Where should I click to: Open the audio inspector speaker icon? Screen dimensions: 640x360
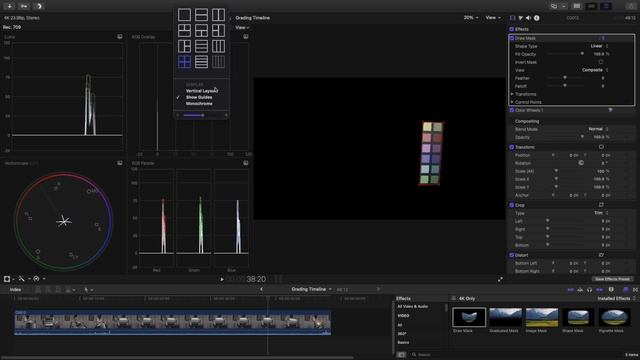point(529,18)
